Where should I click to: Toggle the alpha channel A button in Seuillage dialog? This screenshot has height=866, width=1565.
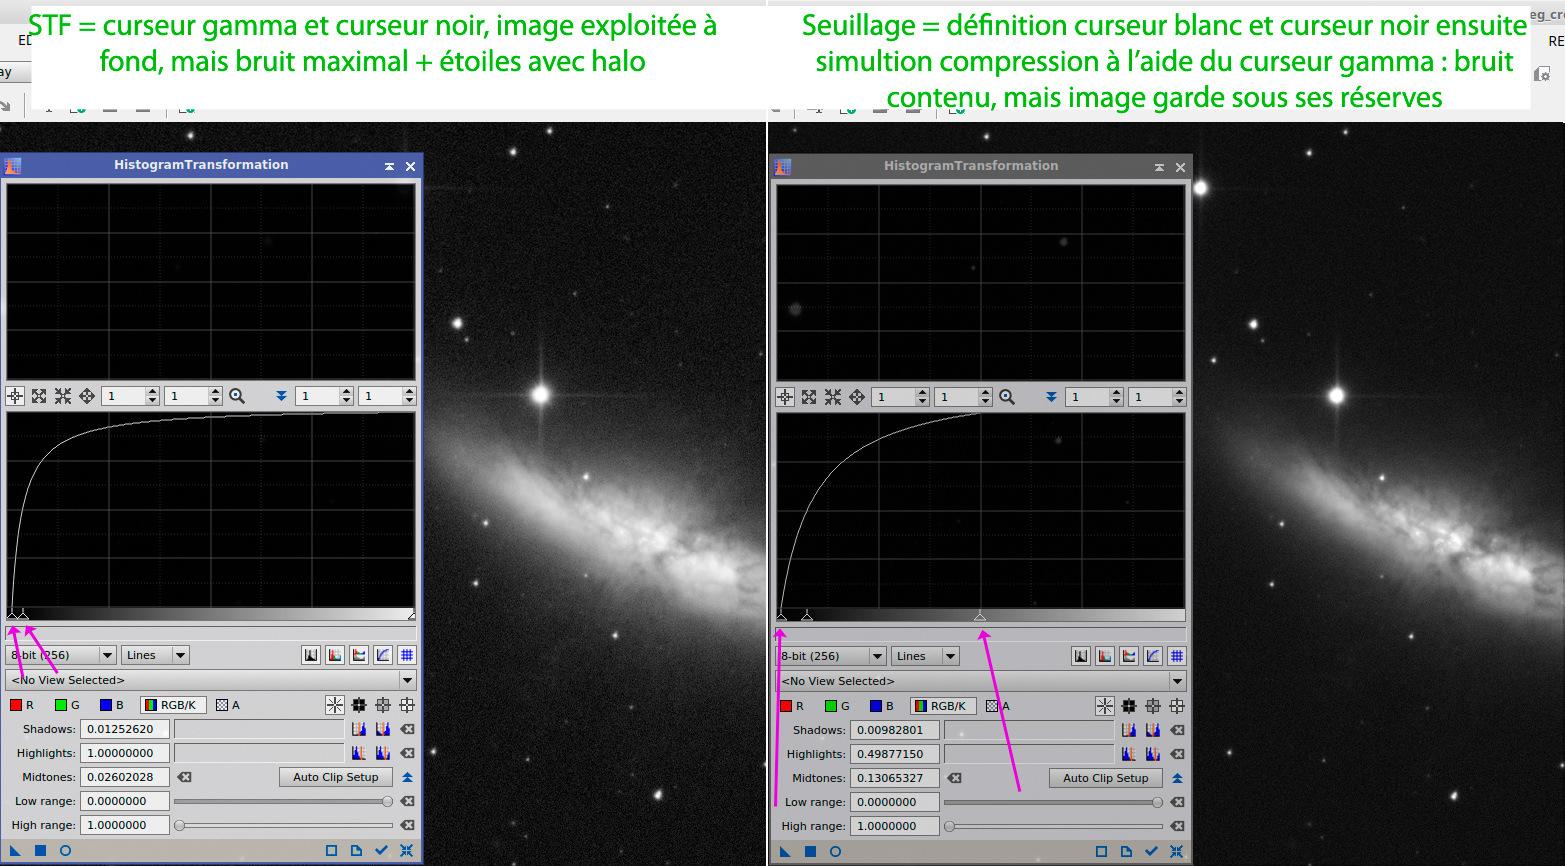998,706
